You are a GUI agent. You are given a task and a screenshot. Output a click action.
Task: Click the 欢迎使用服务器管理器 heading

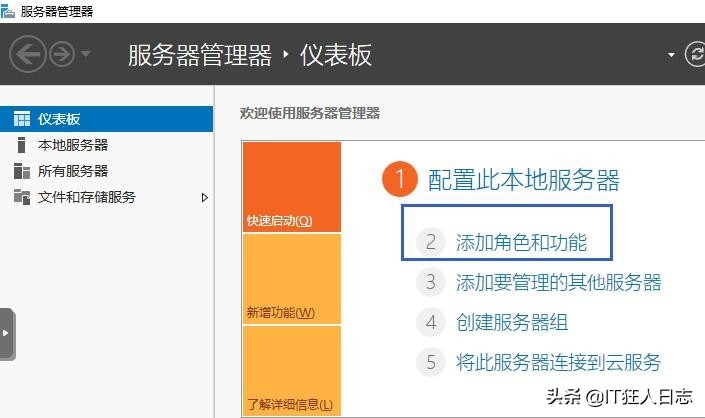click(310, 113)
